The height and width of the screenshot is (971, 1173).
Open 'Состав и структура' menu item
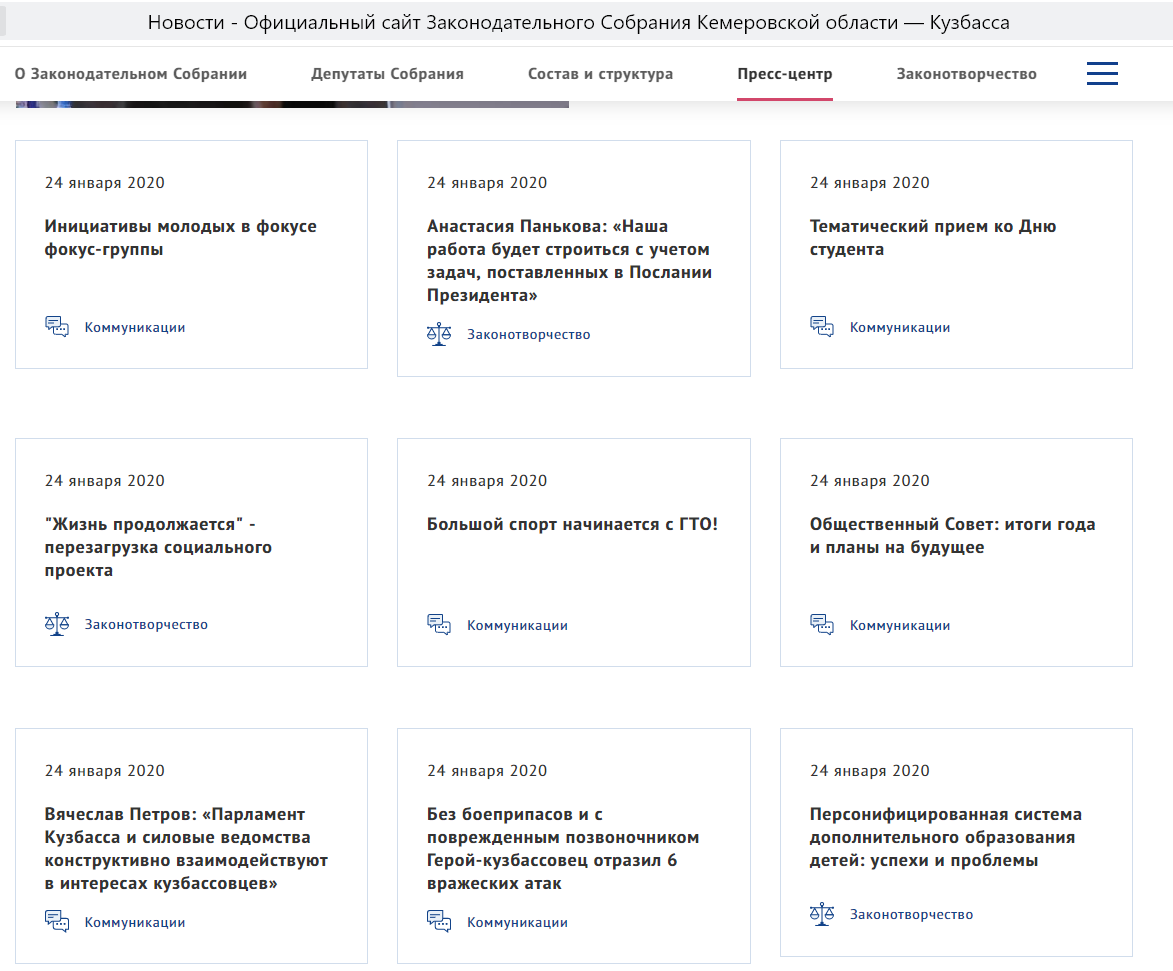601,74
